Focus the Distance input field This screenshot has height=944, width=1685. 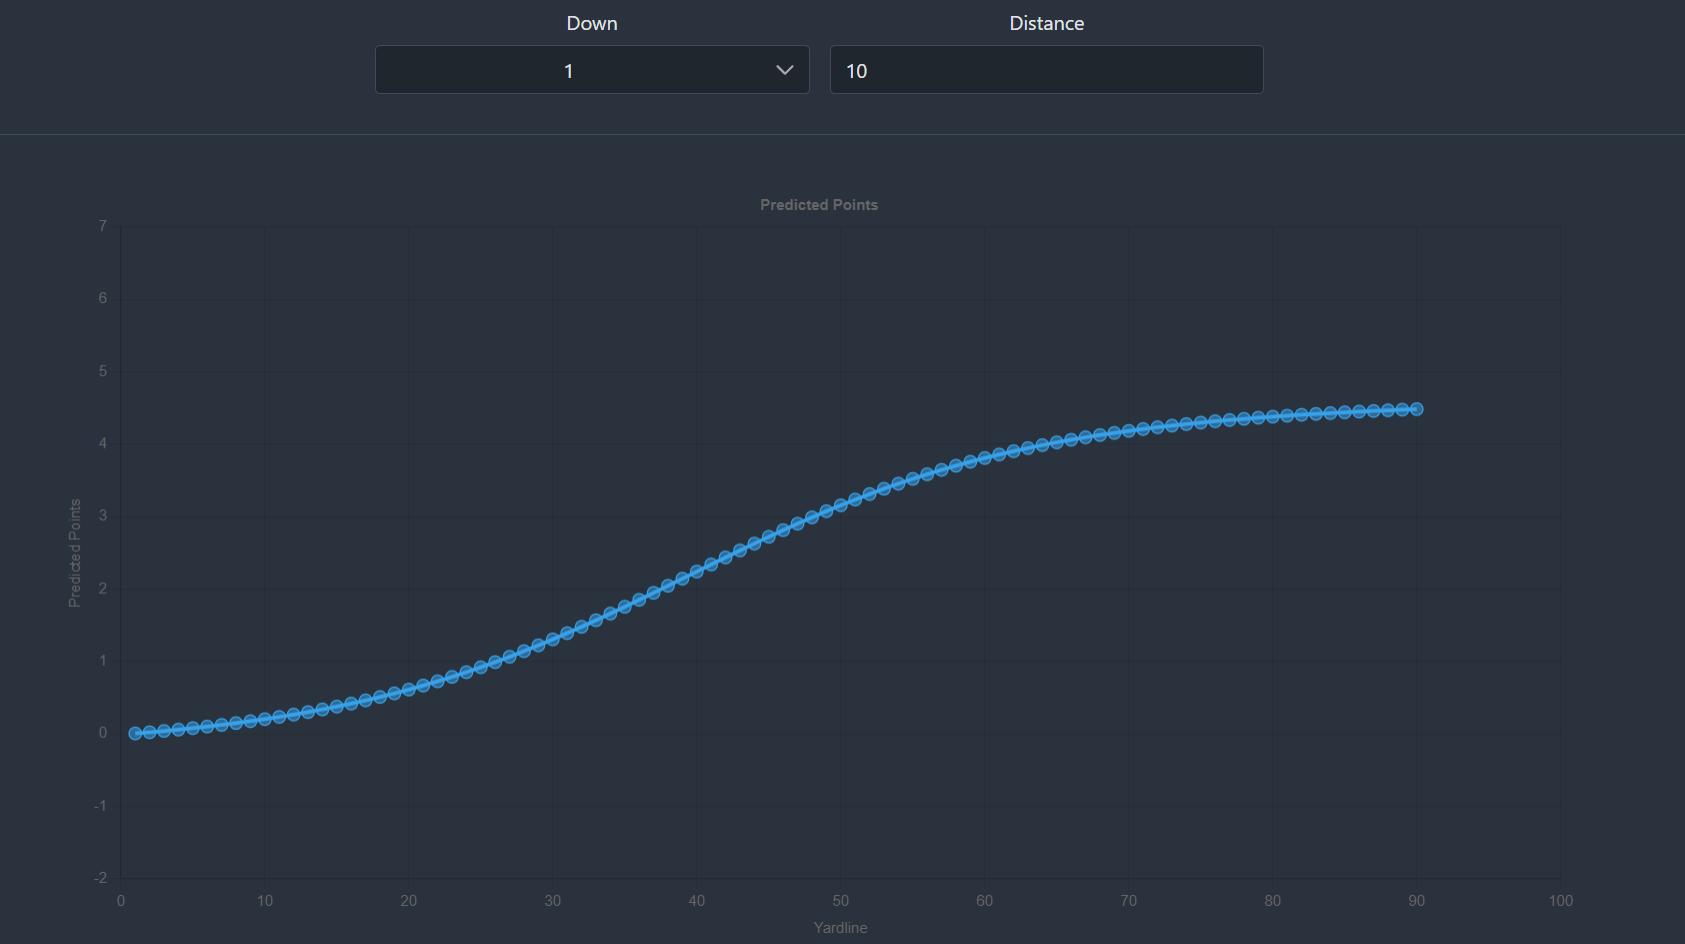[x=1046, y=70]
